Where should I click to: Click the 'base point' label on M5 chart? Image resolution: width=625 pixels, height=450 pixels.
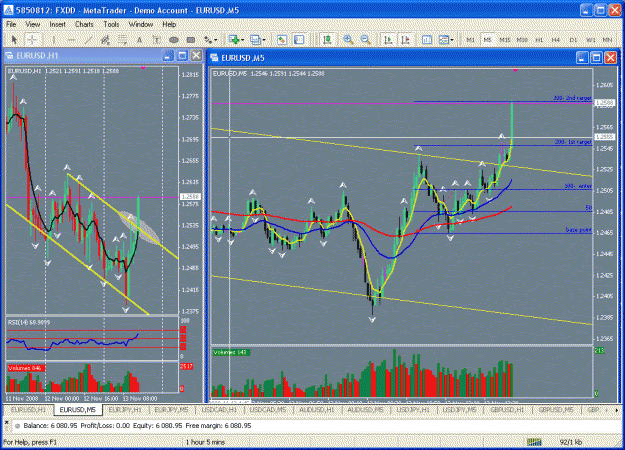(578, 230)
